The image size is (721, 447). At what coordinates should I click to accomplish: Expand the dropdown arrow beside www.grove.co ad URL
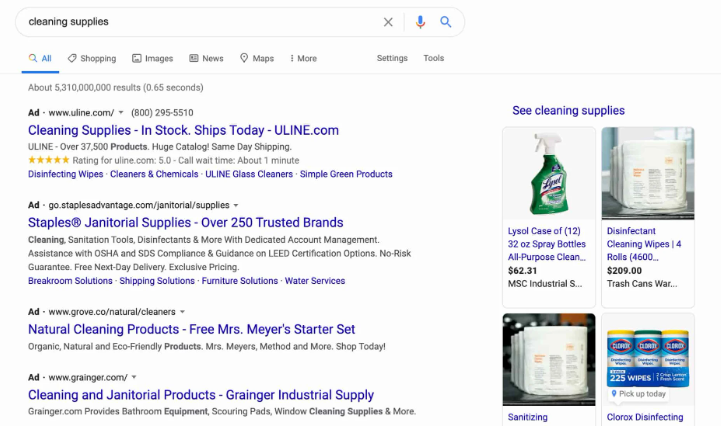(x=182, y=312)
